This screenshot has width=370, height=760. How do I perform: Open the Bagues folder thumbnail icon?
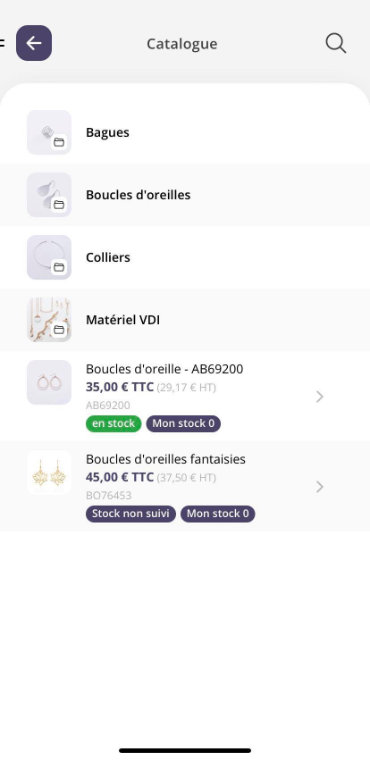click(49, 132)
